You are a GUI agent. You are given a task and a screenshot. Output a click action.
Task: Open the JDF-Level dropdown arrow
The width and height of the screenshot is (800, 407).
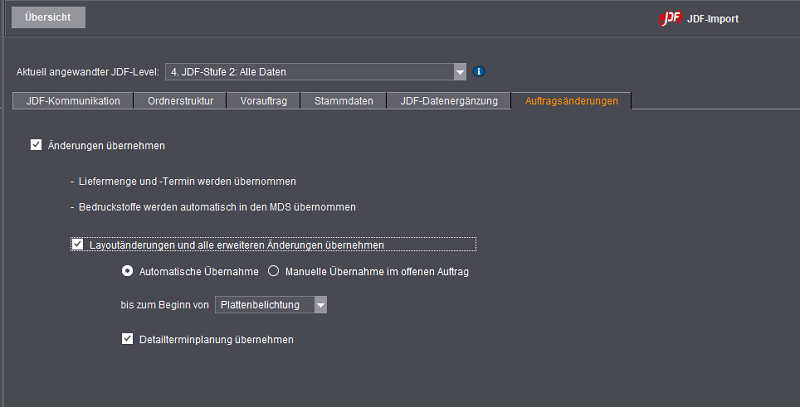[x=460, y=72]
